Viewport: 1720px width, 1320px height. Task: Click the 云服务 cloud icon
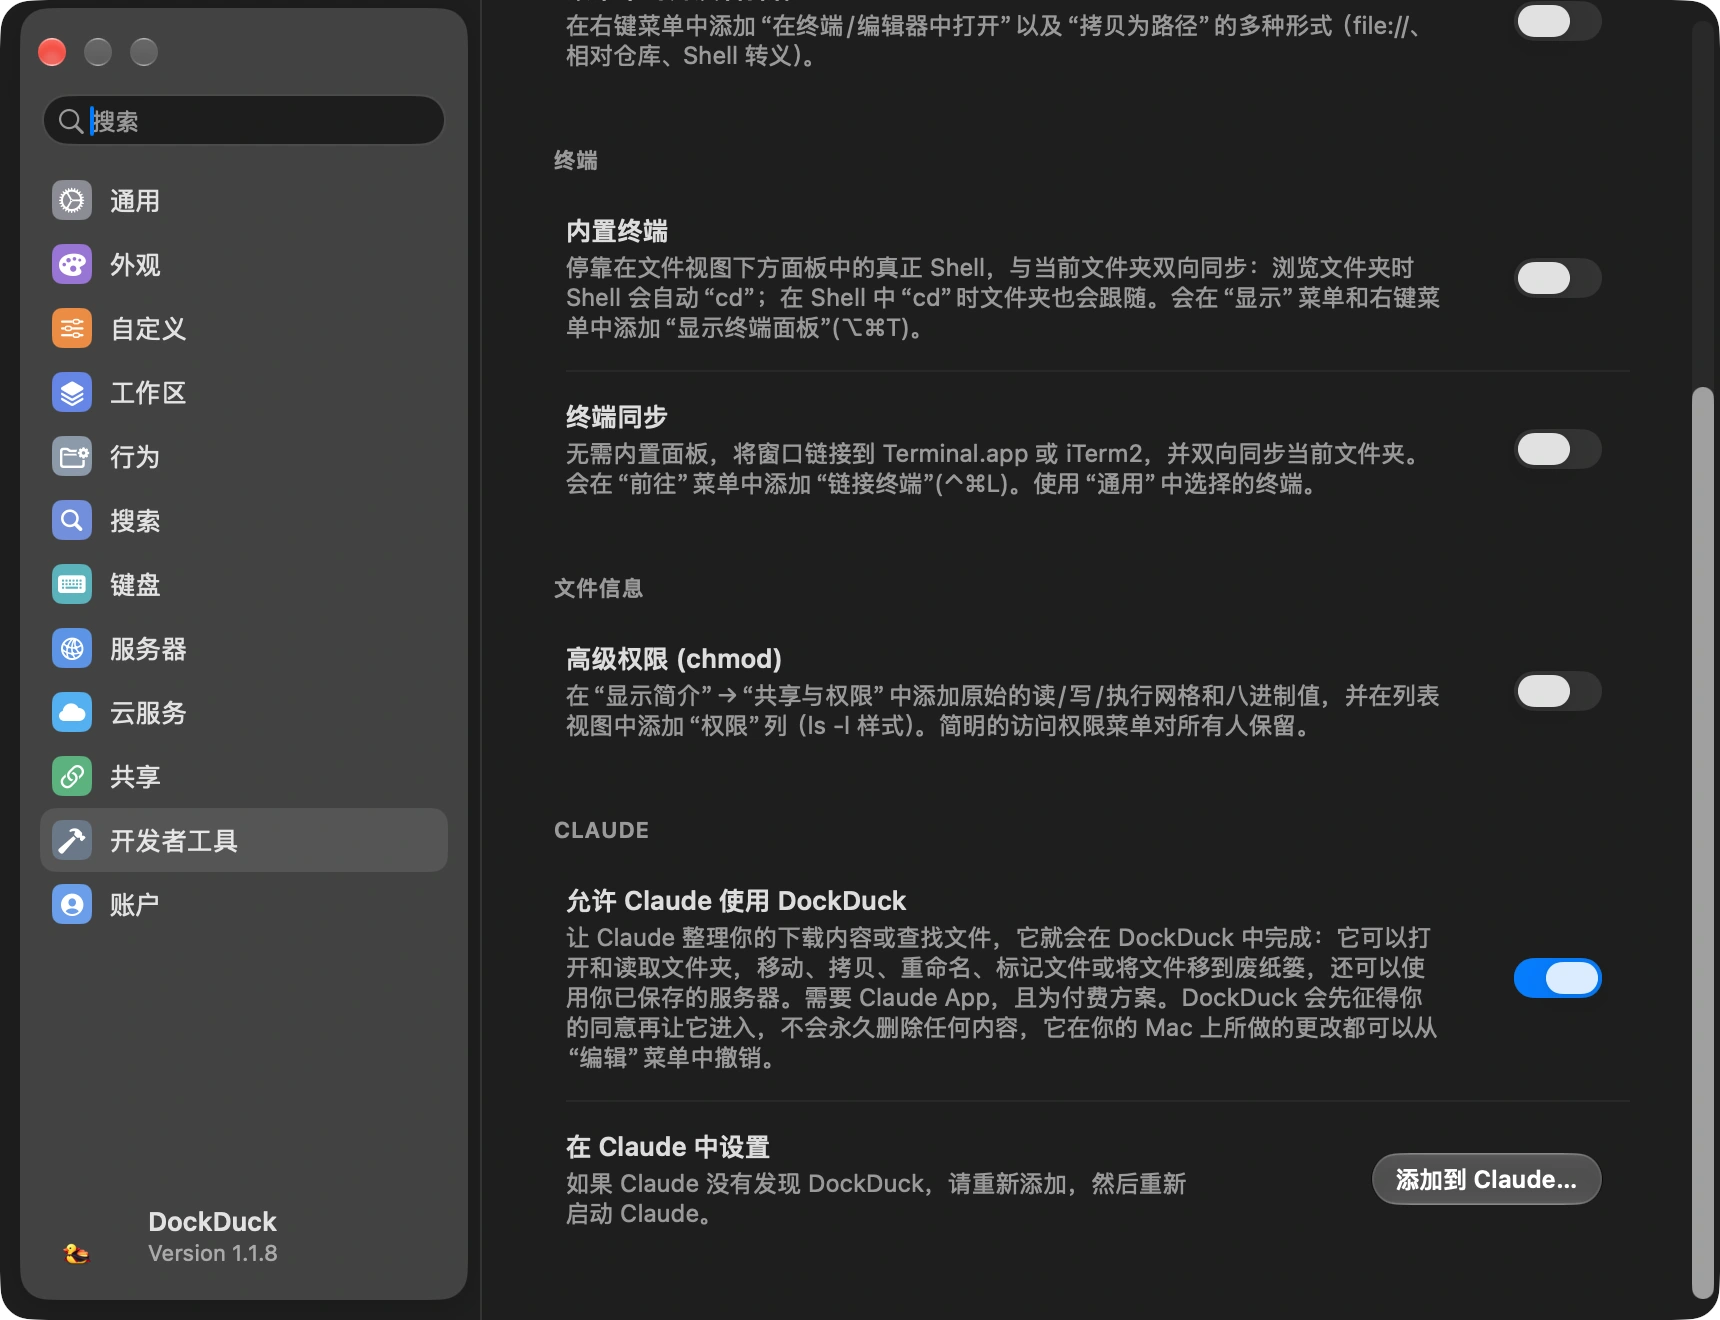pyautogui.click(x=72, y=713)
